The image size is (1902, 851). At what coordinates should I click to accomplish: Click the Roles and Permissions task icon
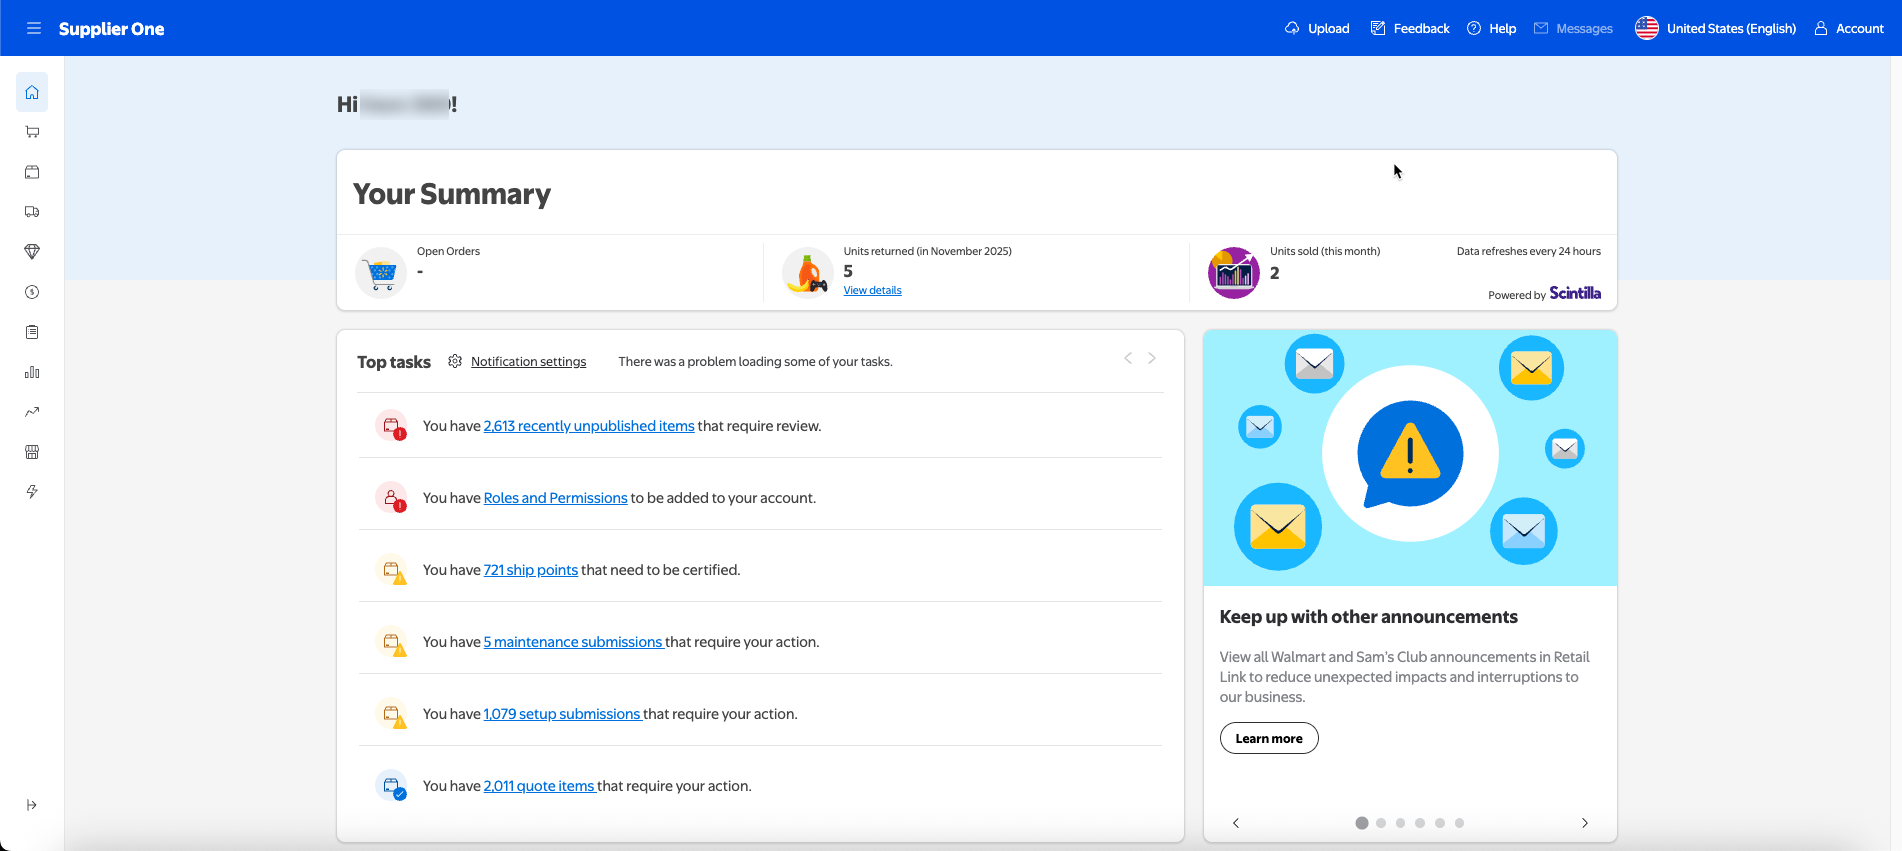pyautogui.click(x=392, y=498)
